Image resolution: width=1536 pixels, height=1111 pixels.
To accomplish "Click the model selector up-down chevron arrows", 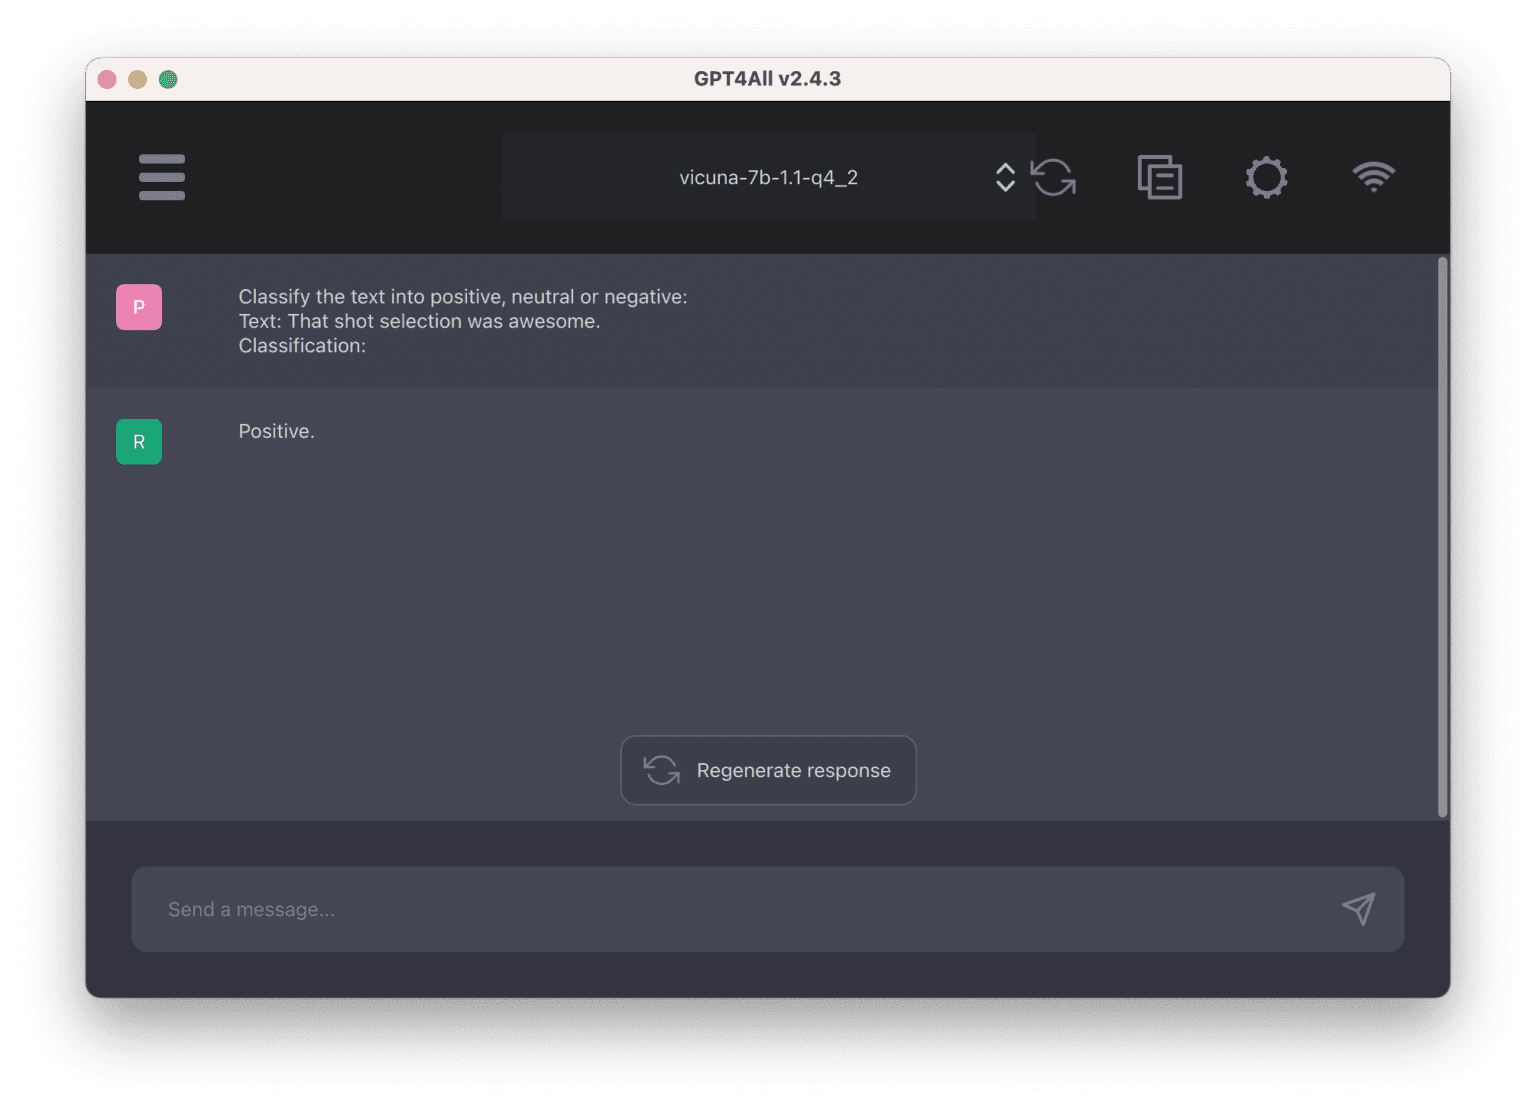I will (1005, 178).
